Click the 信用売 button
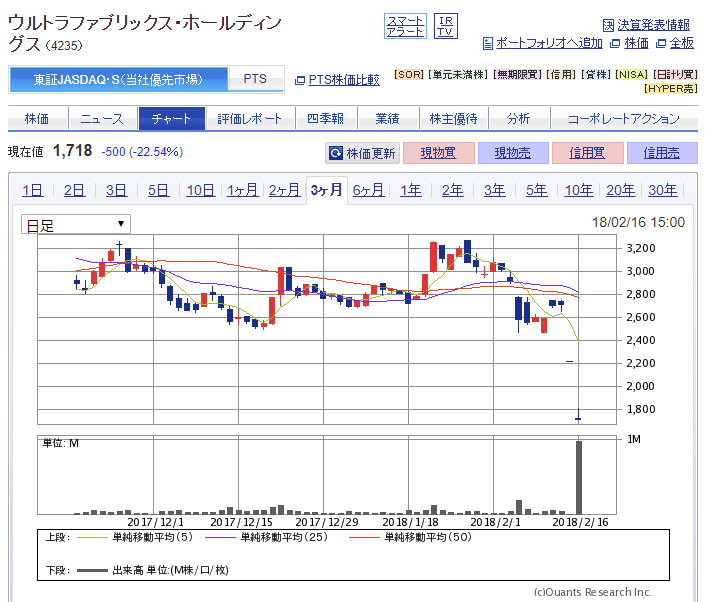707x602 pixels. [x=662, y=153]
